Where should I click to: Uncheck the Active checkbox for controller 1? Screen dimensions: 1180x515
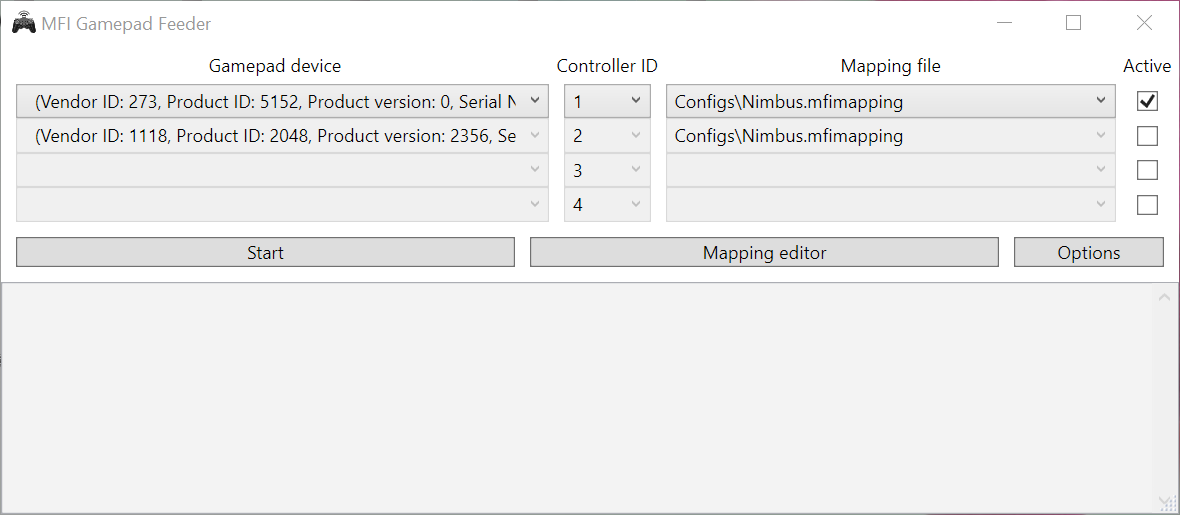click(x=1148, y=101)
